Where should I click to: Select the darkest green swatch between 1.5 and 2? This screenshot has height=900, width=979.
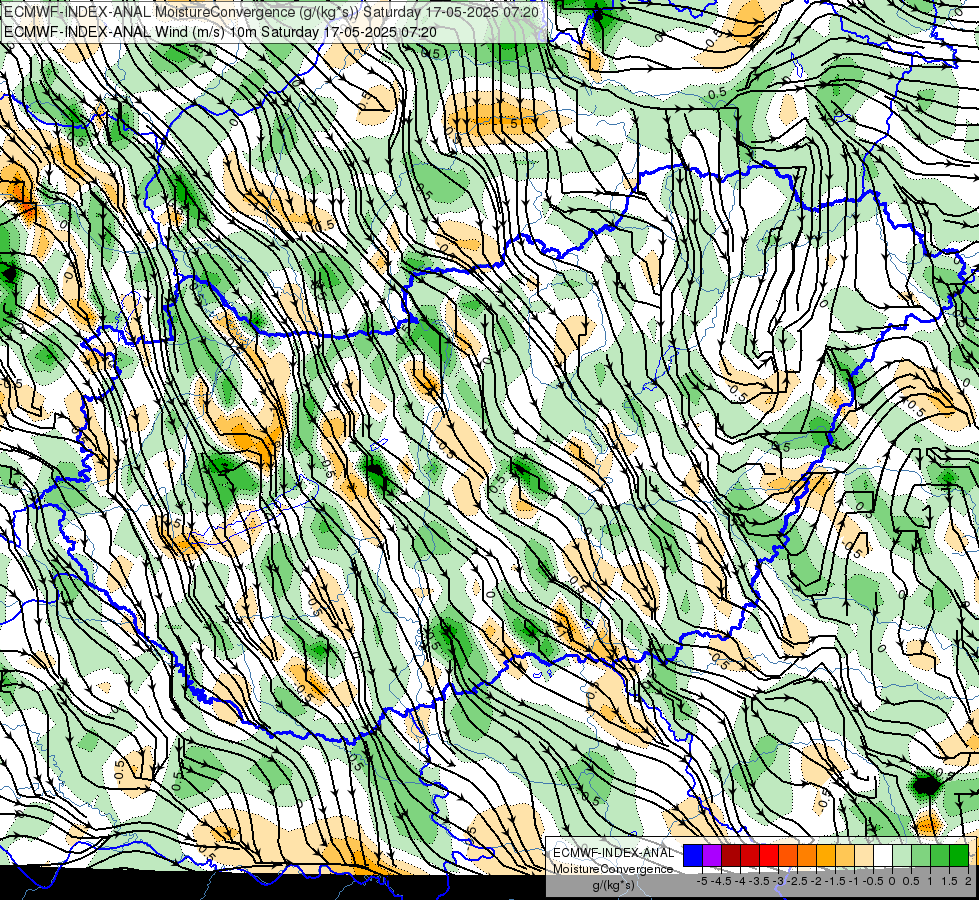(x=959, y=856)
